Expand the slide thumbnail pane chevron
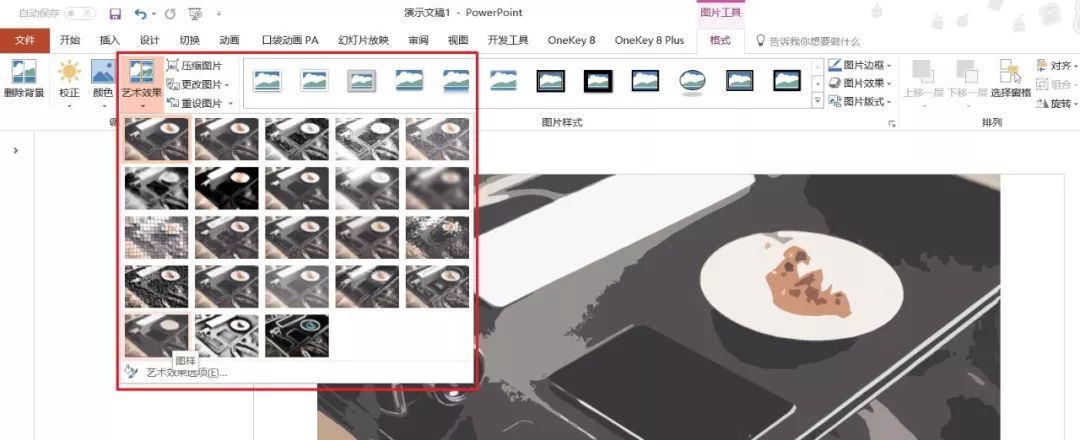This screenshot has height=440, width=1080. pyautogui.click(x=16, y=150)
